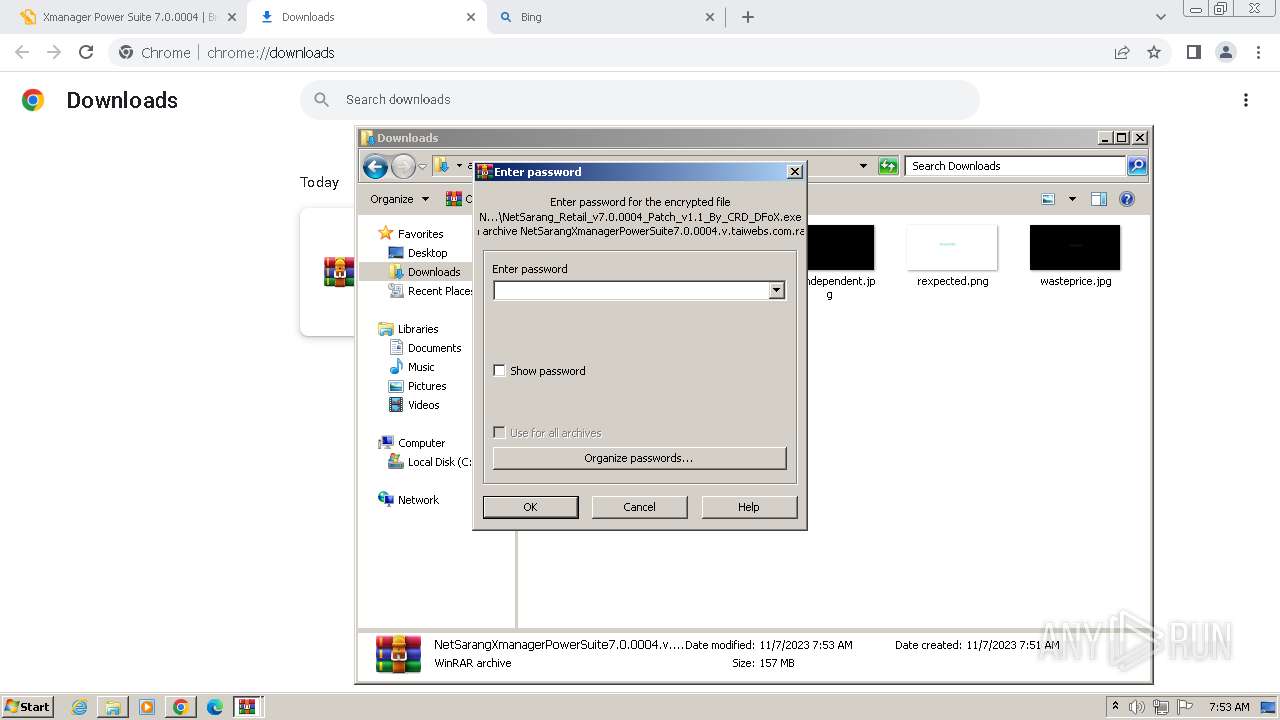The image size is (1280, 720).
Task: Toggle the Explorer preview pane icon
Action: point(1099,199)
